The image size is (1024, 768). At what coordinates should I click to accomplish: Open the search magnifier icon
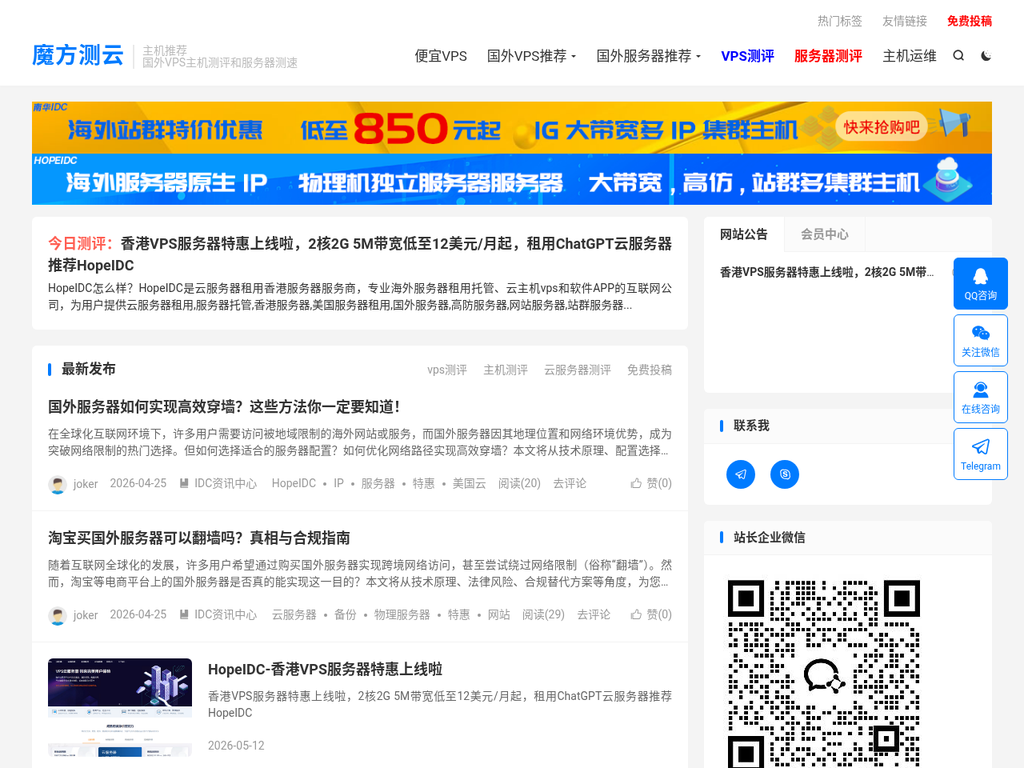click(958, 56)
